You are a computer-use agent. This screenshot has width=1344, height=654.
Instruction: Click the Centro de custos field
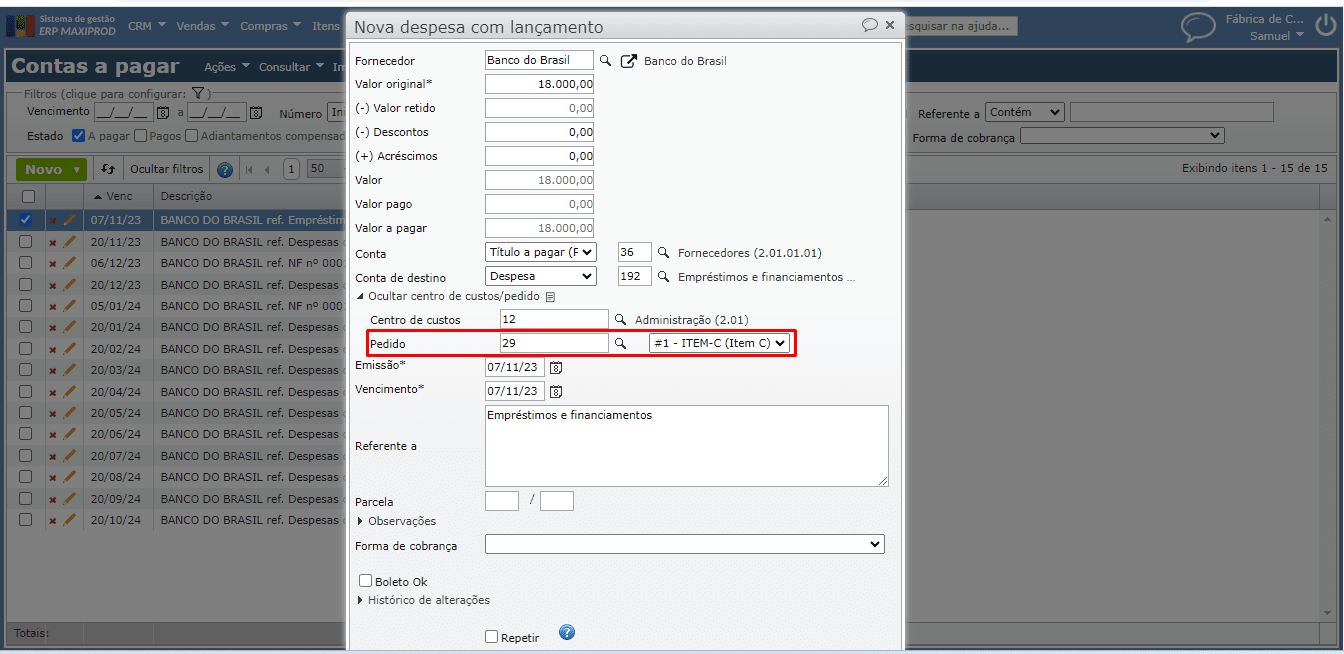click(x=554, y=319)
